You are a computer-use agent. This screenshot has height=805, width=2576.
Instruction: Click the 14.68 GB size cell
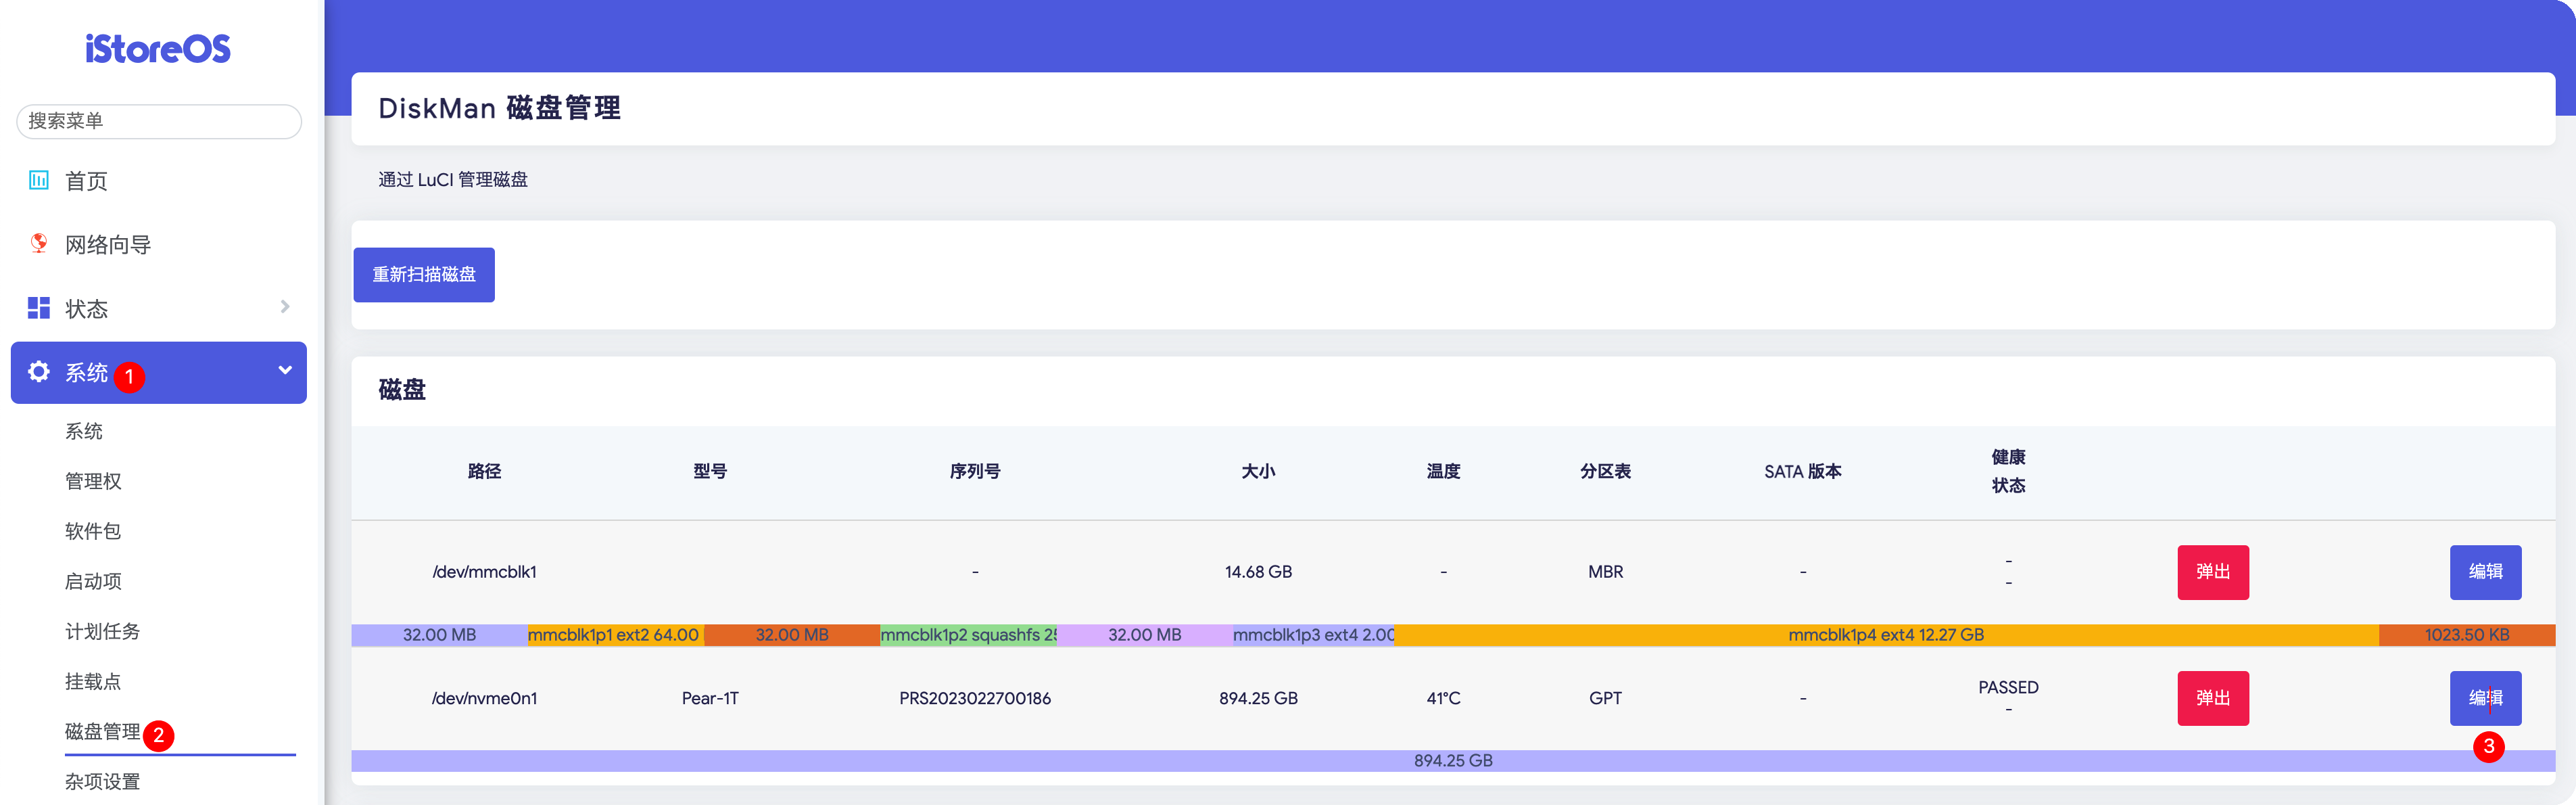click(x=1258, y=572)
